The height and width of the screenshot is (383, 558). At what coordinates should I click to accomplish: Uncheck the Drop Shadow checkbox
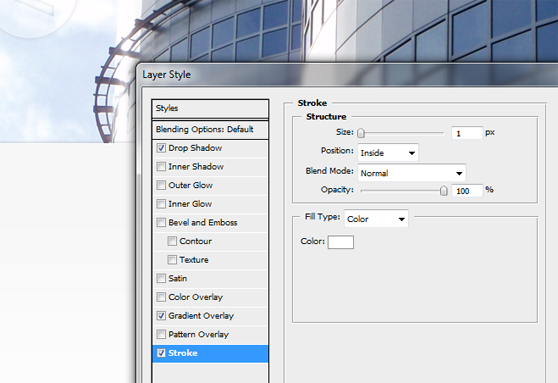coord(161,148)
